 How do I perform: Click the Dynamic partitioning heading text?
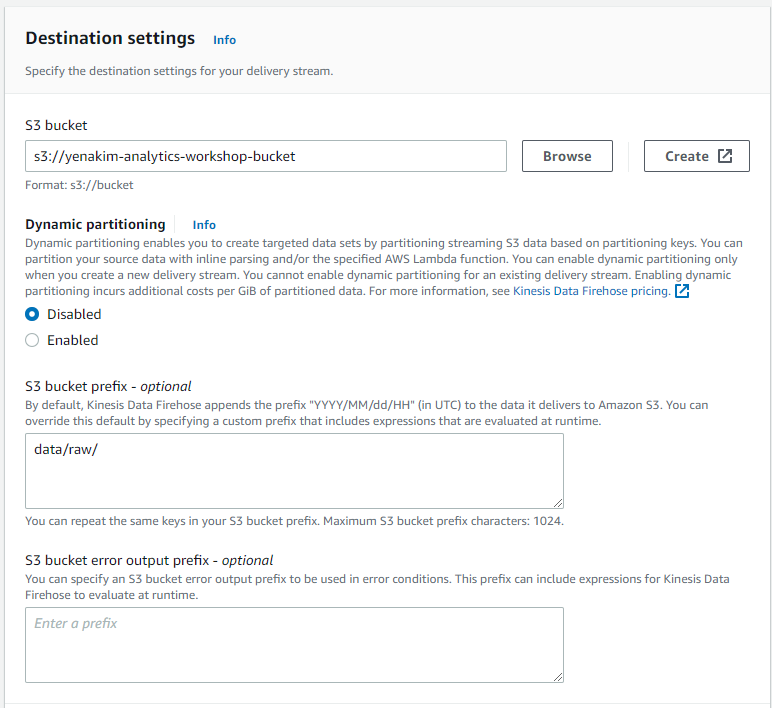click(x=95, y=225)
